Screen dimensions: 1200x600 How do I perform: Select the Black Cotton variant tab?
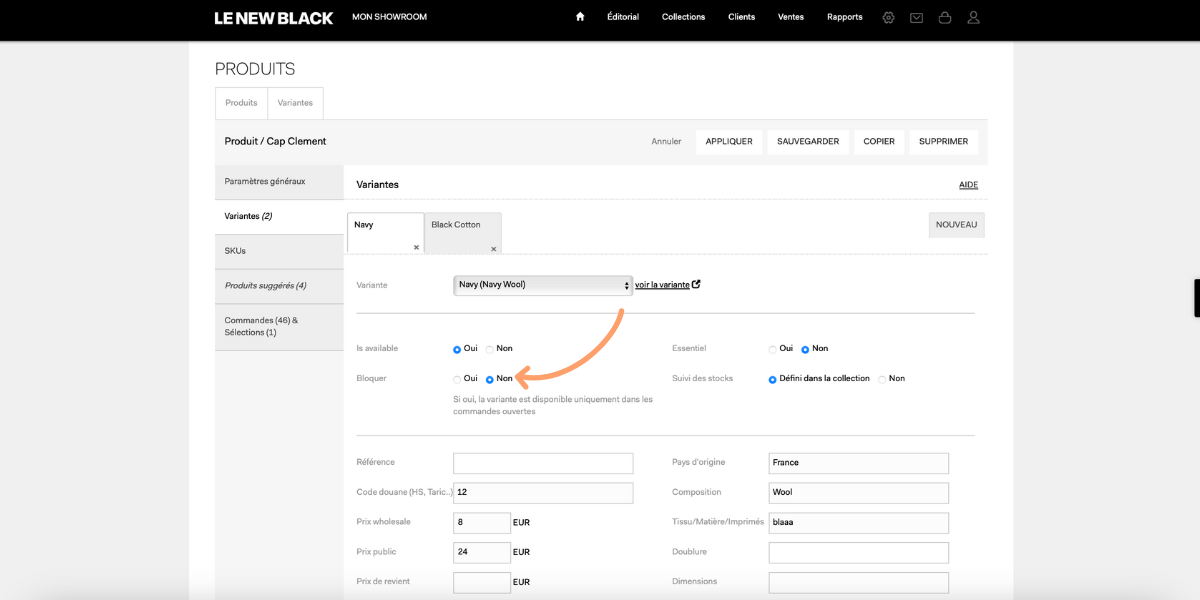(x=463, y=233)
